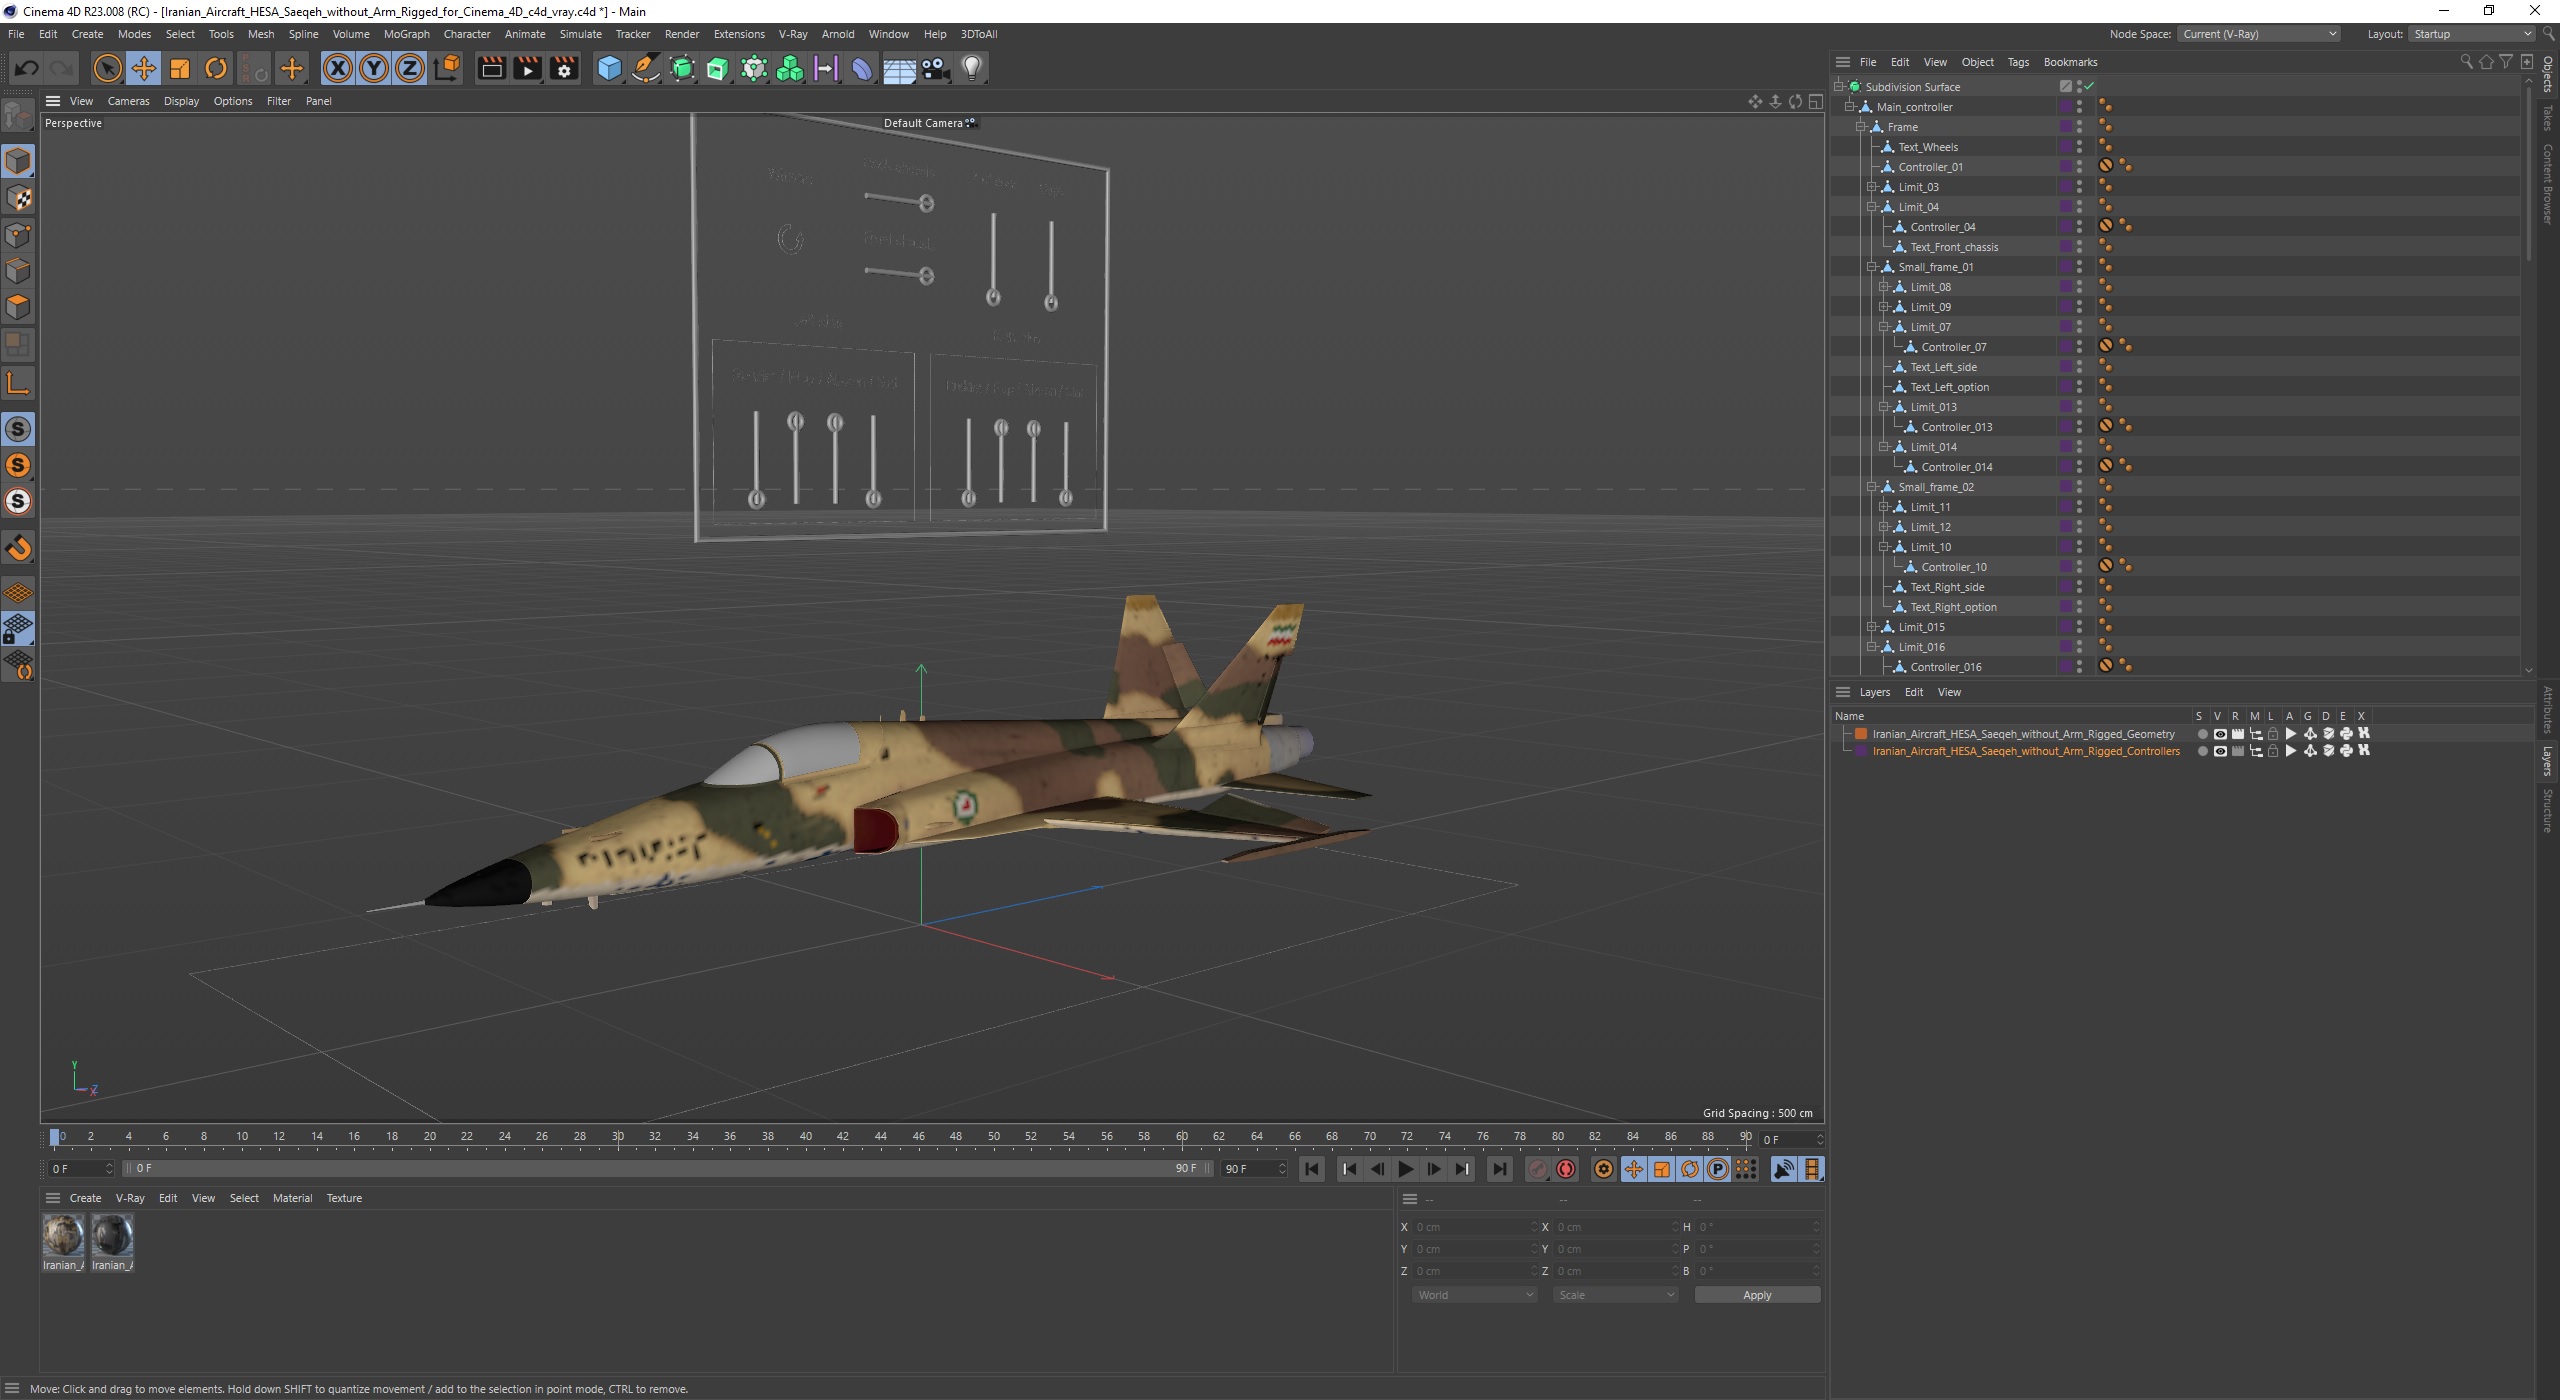Switch to Points mode icon
The height and width of the screenshot is (1400, 2560).
(18, 235)
